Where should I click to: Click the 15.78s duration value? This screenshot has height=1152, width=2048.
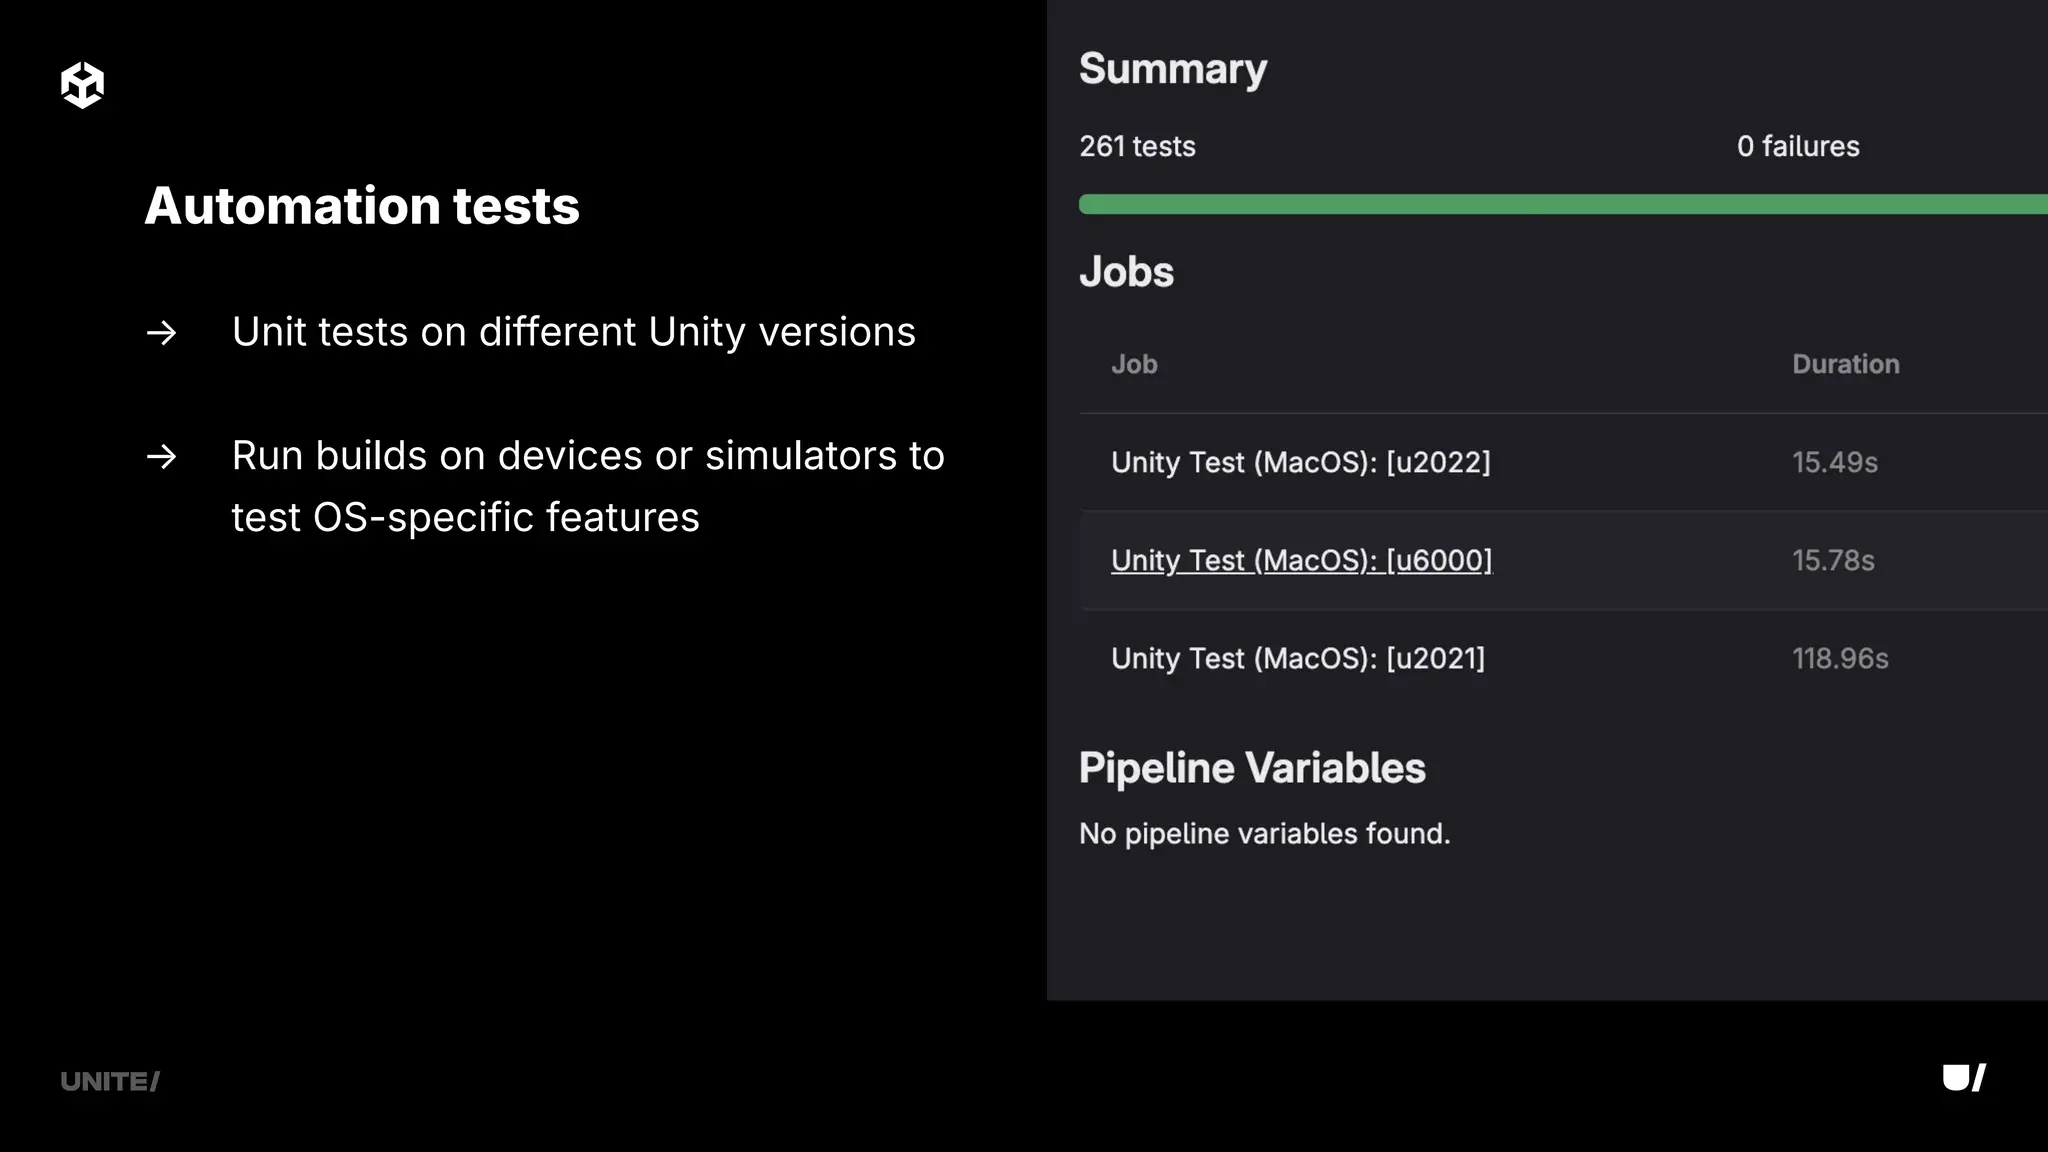point(1833,560)
